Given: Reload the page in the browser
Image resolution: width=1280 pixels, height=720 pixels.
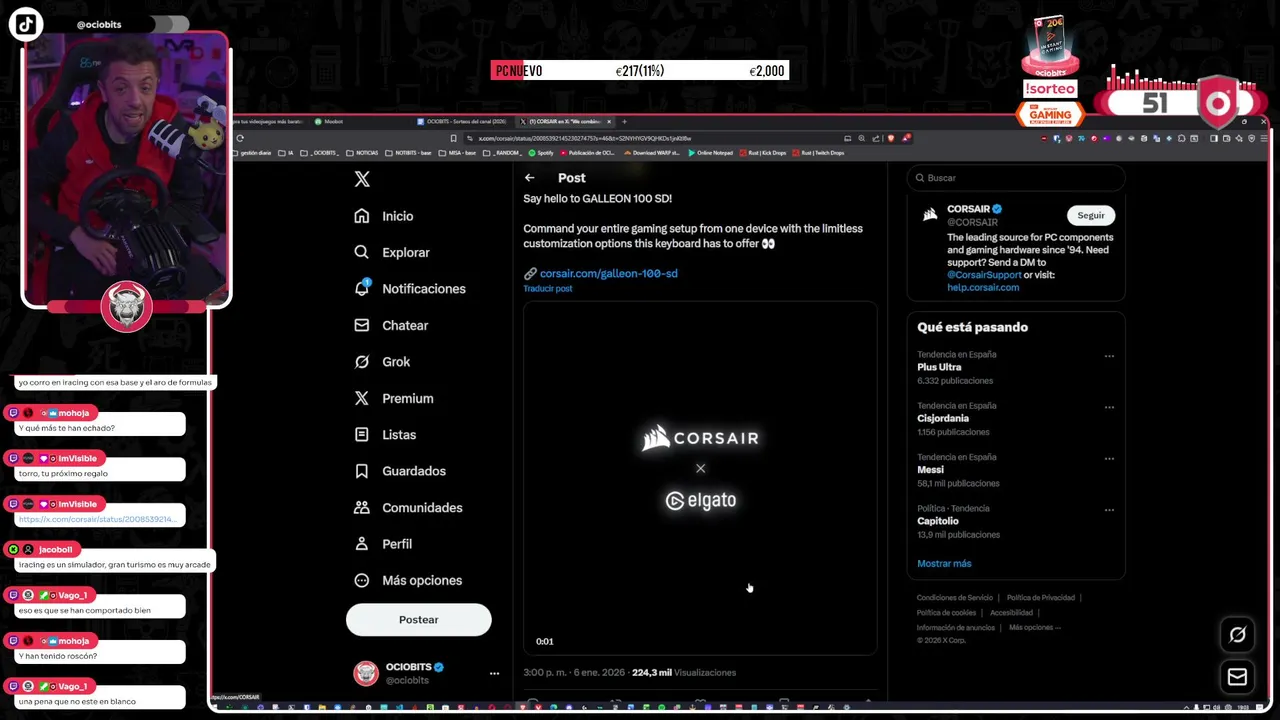Looking at the screenshot, I should (x=240, y=138).
